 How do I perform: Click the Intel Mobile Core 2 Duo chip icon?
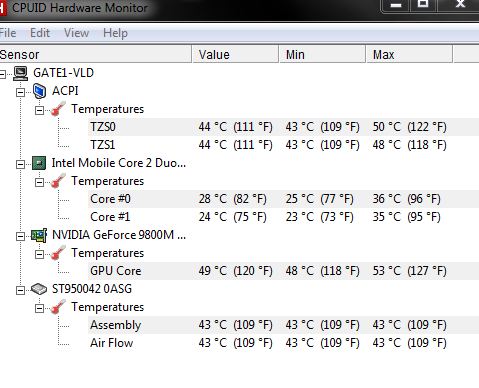[39, 163]
